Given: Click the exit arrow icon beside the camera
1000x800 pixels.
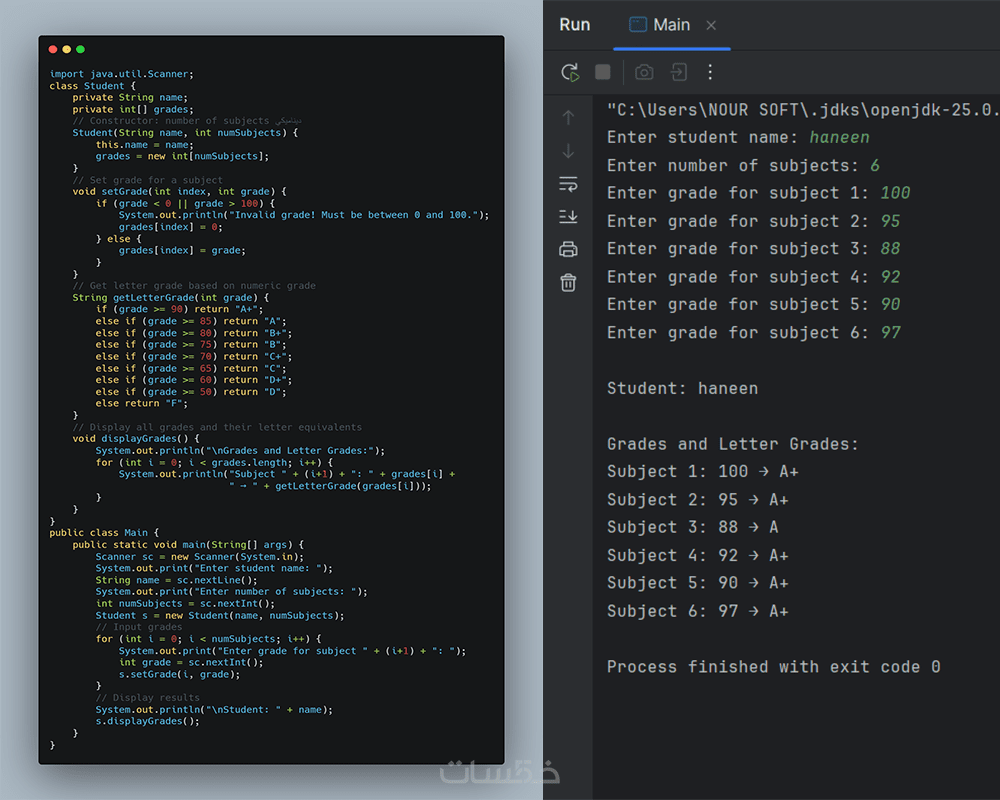Looking at the screenshot, I should pos(678,72).
